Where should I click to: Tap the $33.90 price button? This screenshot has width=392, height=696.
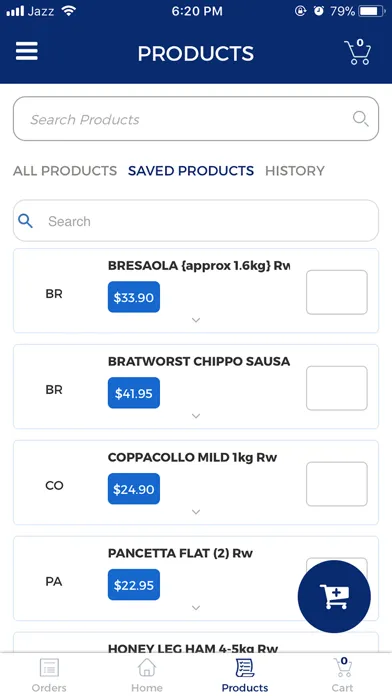click(x=134, y=297)
